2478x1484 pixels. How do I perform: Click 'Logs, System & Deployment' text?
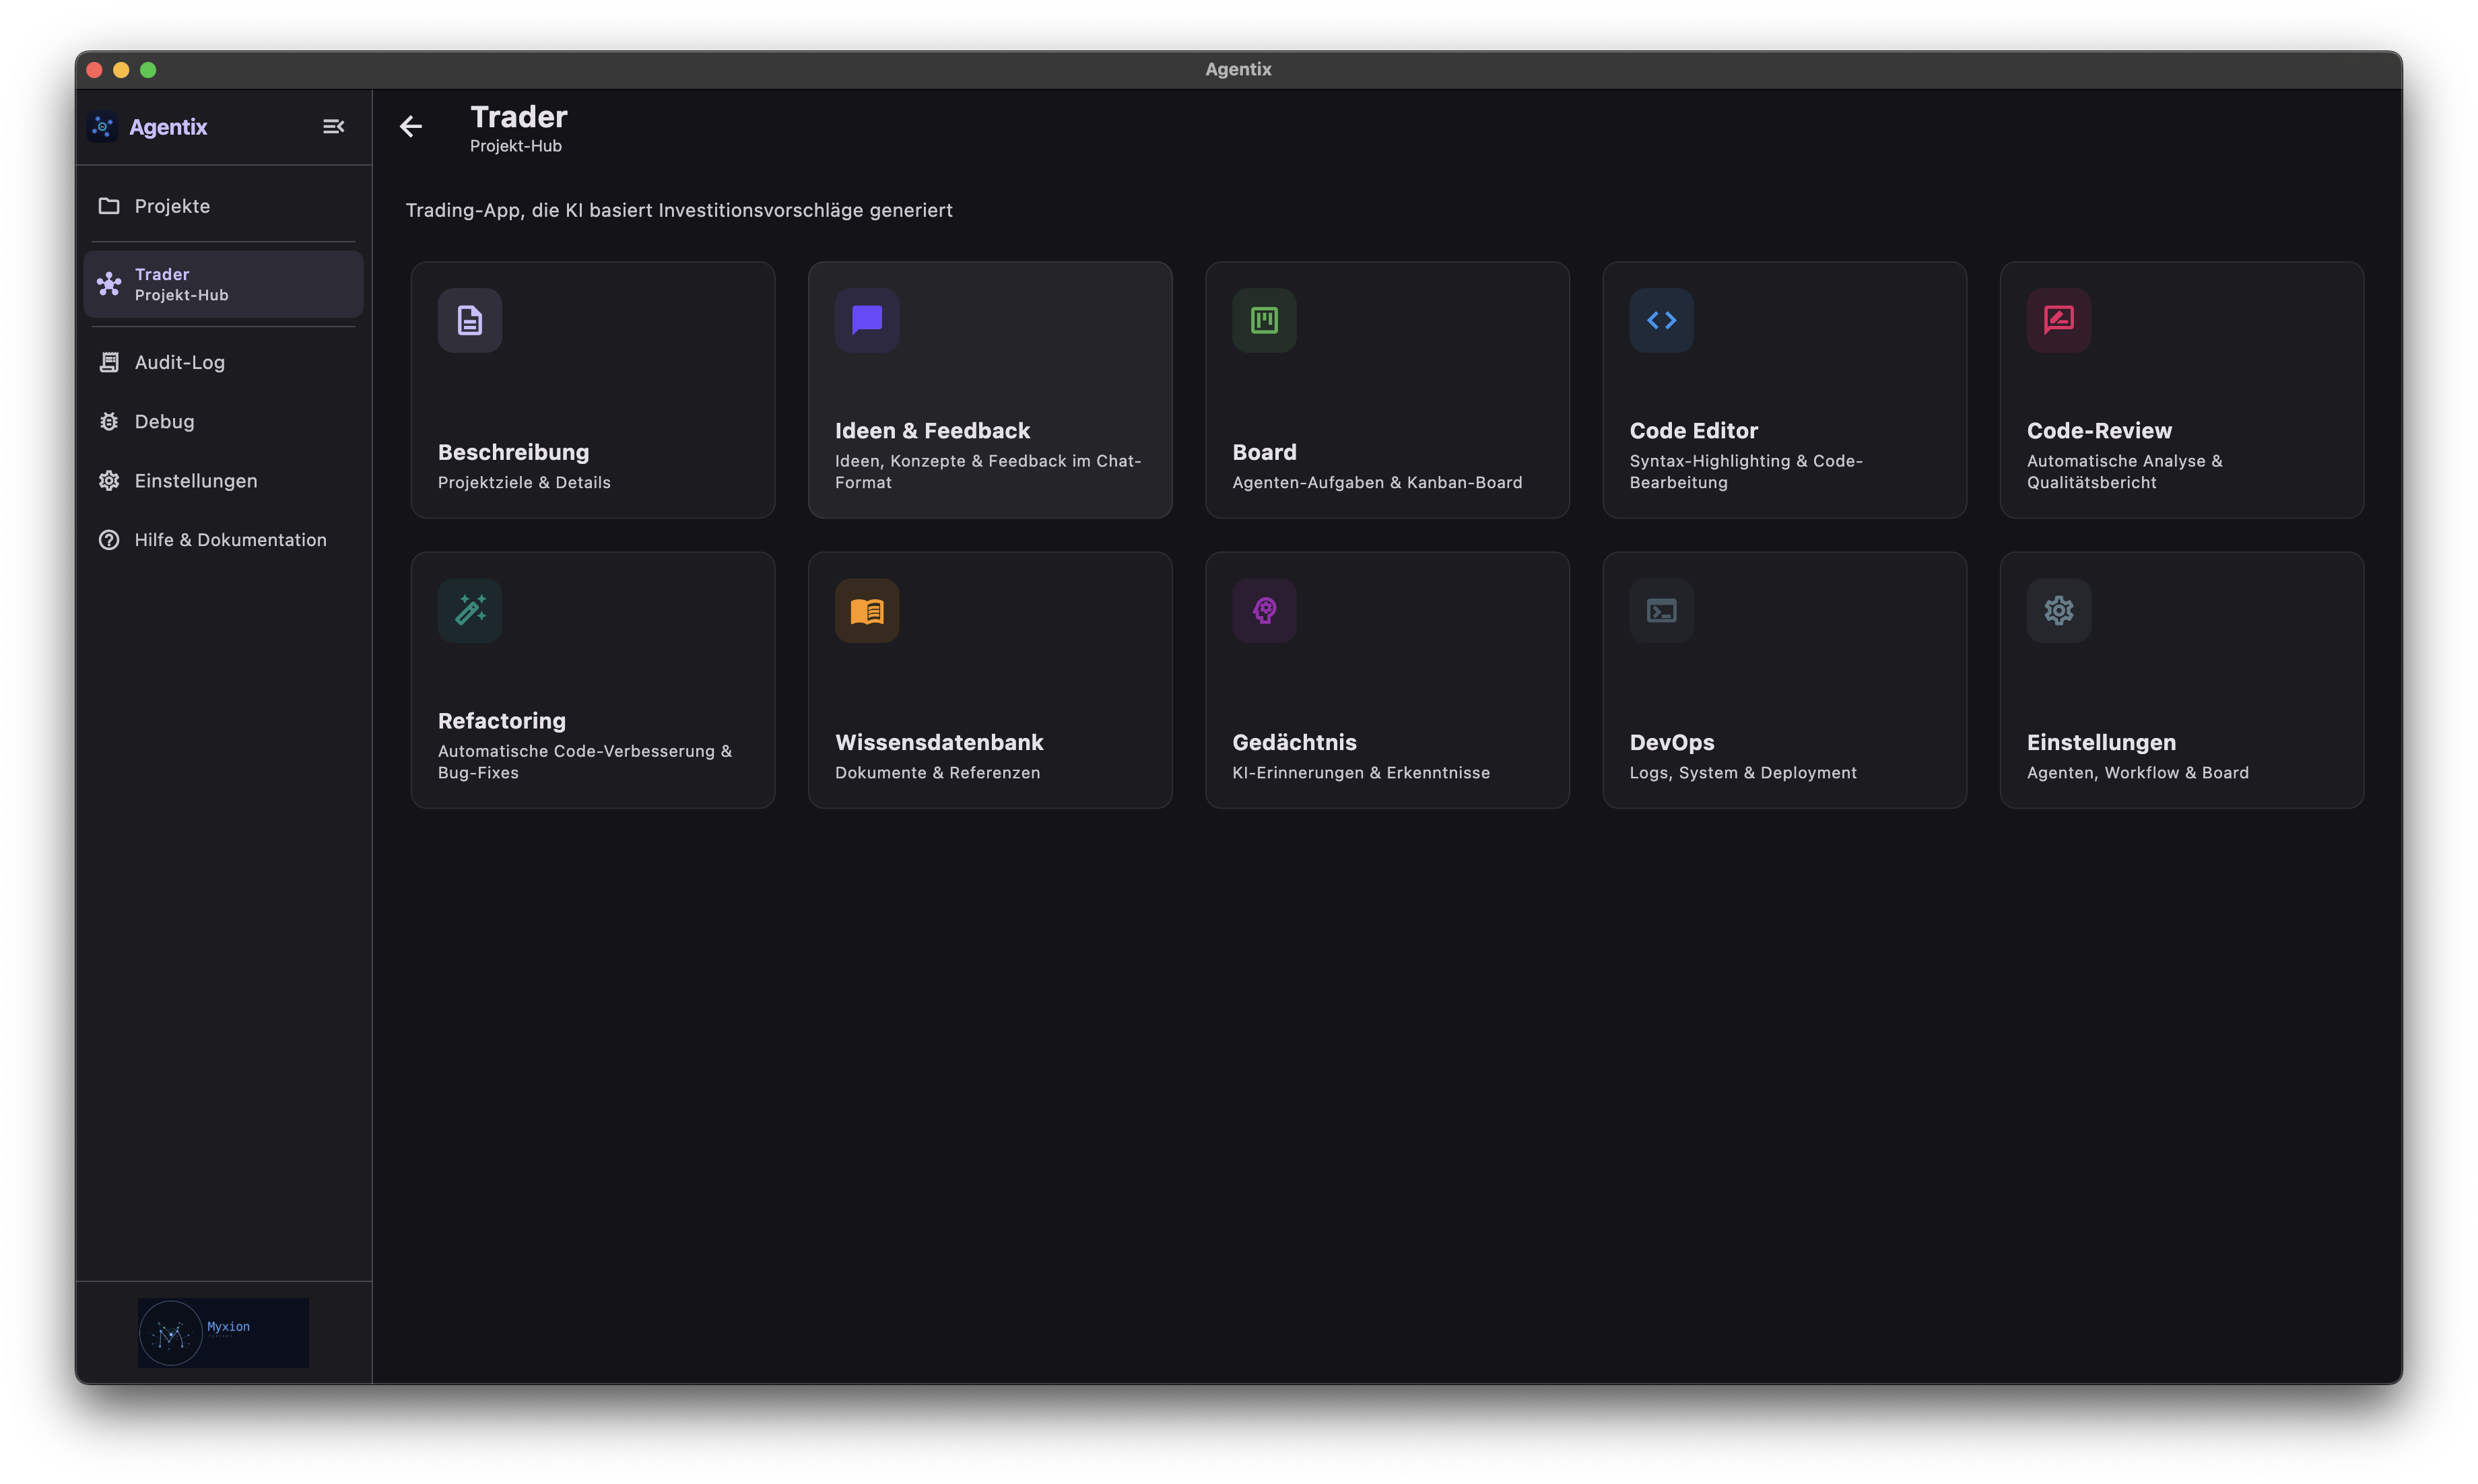(1742, 772)
